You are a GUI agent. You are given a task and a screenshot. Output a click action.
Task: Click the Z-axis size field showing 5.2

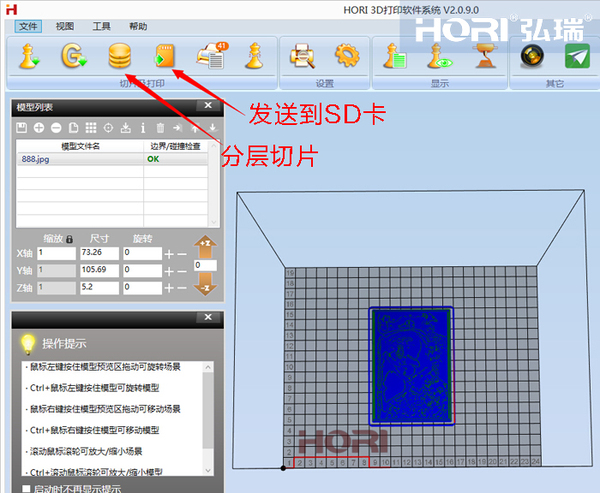click(x=99, y=288)
